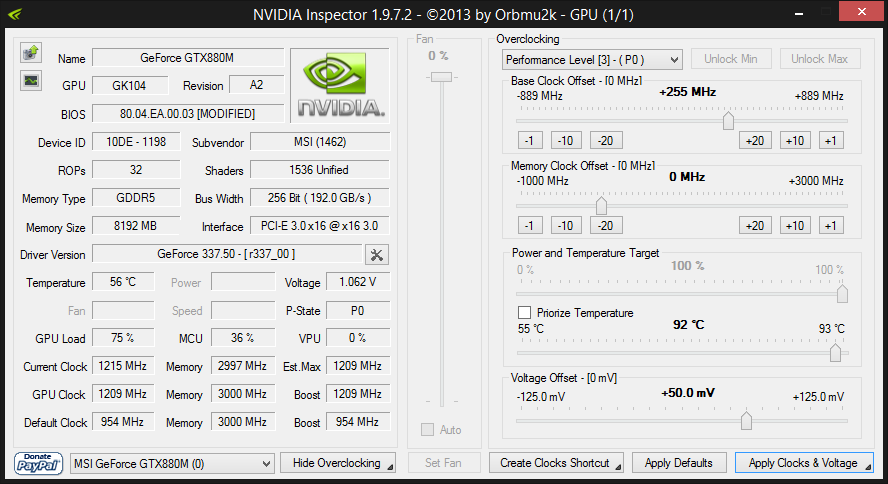Image resolution: width=888 pixels, height=484 pixels.
Task: Click the MCU value 36 %
Action: pyautogui.click(x=243, y=338)
